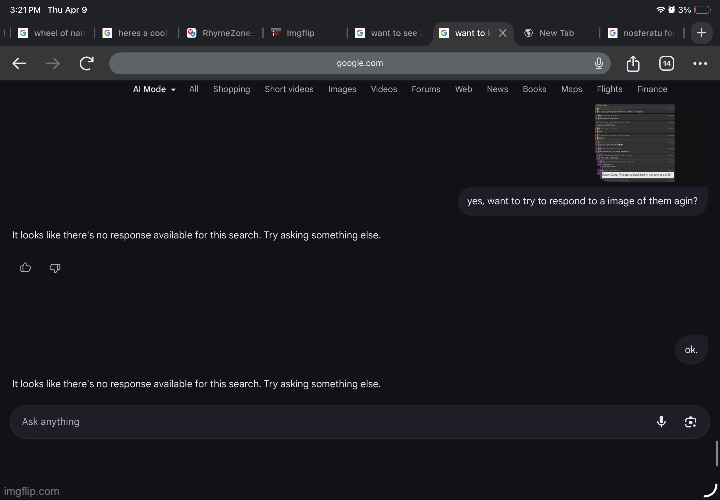Open the share sheet icon
The image size is (720, 500).
[x=633, y=63]
